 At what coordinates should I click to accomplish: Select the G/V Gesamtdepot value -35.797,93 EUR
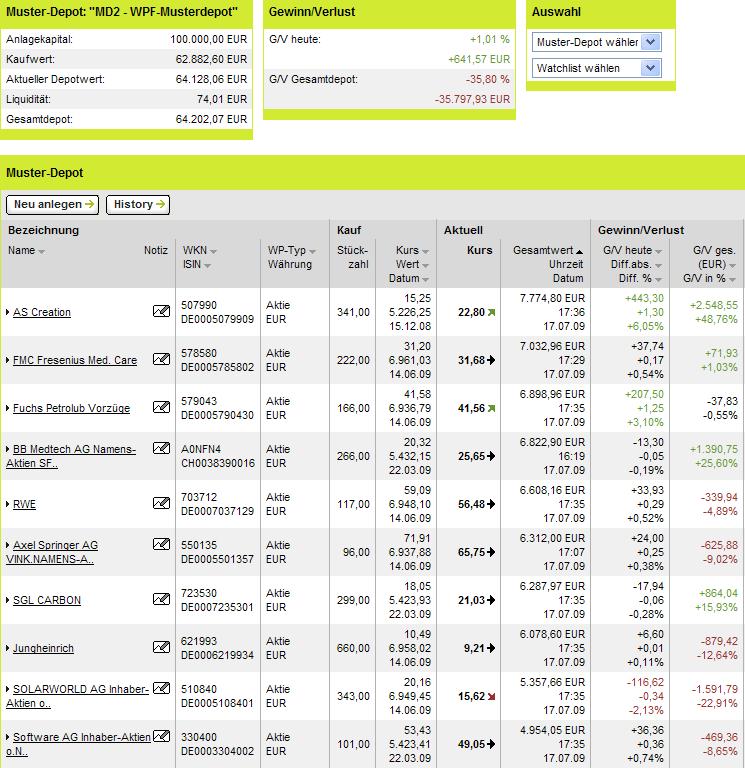(472, 99)
